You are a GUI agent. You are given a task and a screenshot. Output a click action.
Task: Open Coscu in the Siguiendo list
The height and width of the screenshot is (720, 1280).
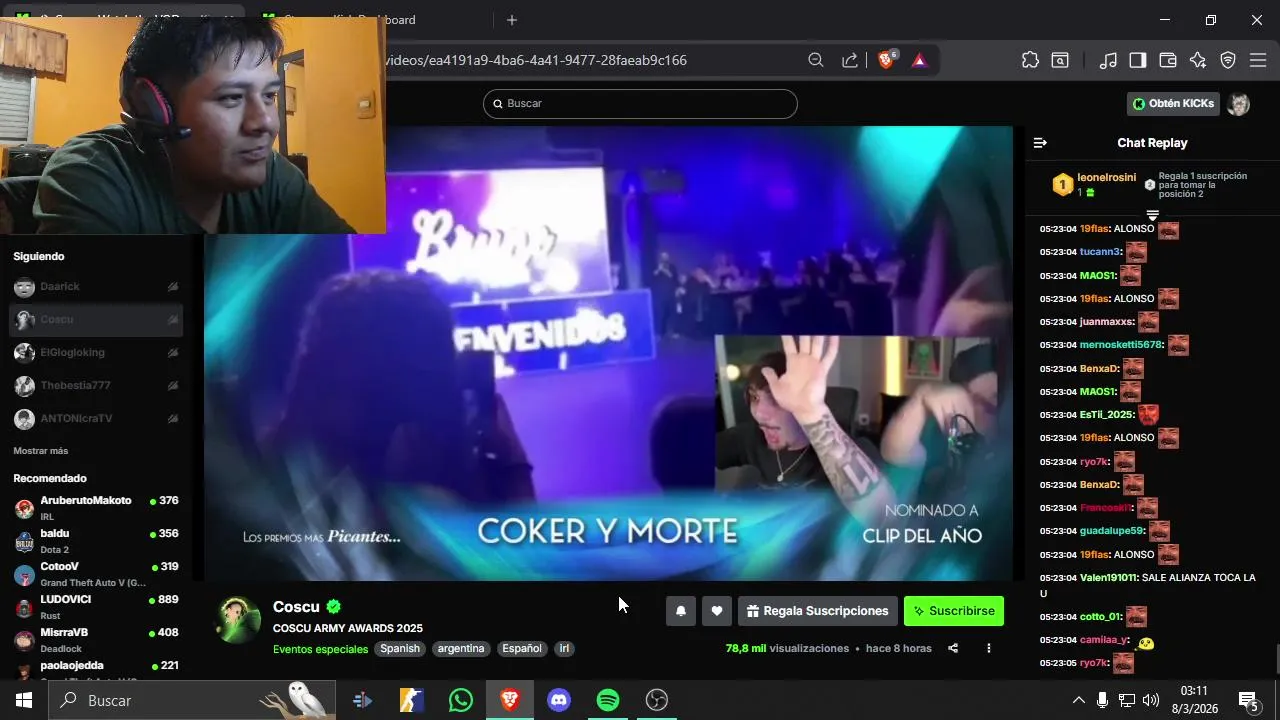point(96,320)
